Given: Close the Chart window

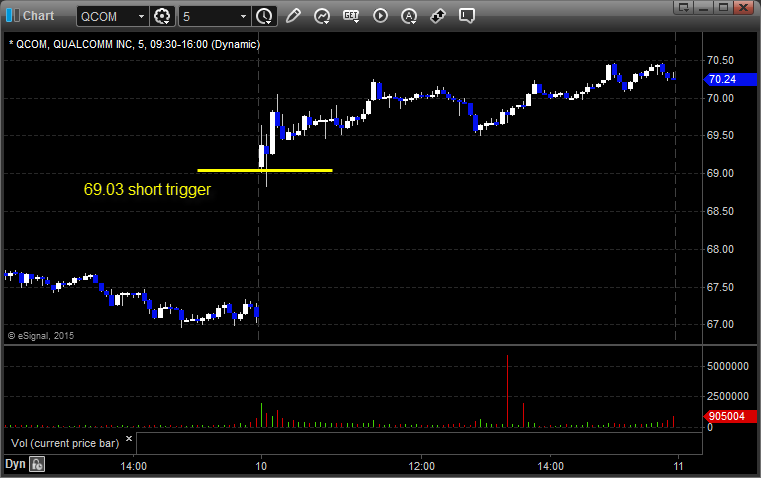Looking at the screenshot, I should point(744,7).
